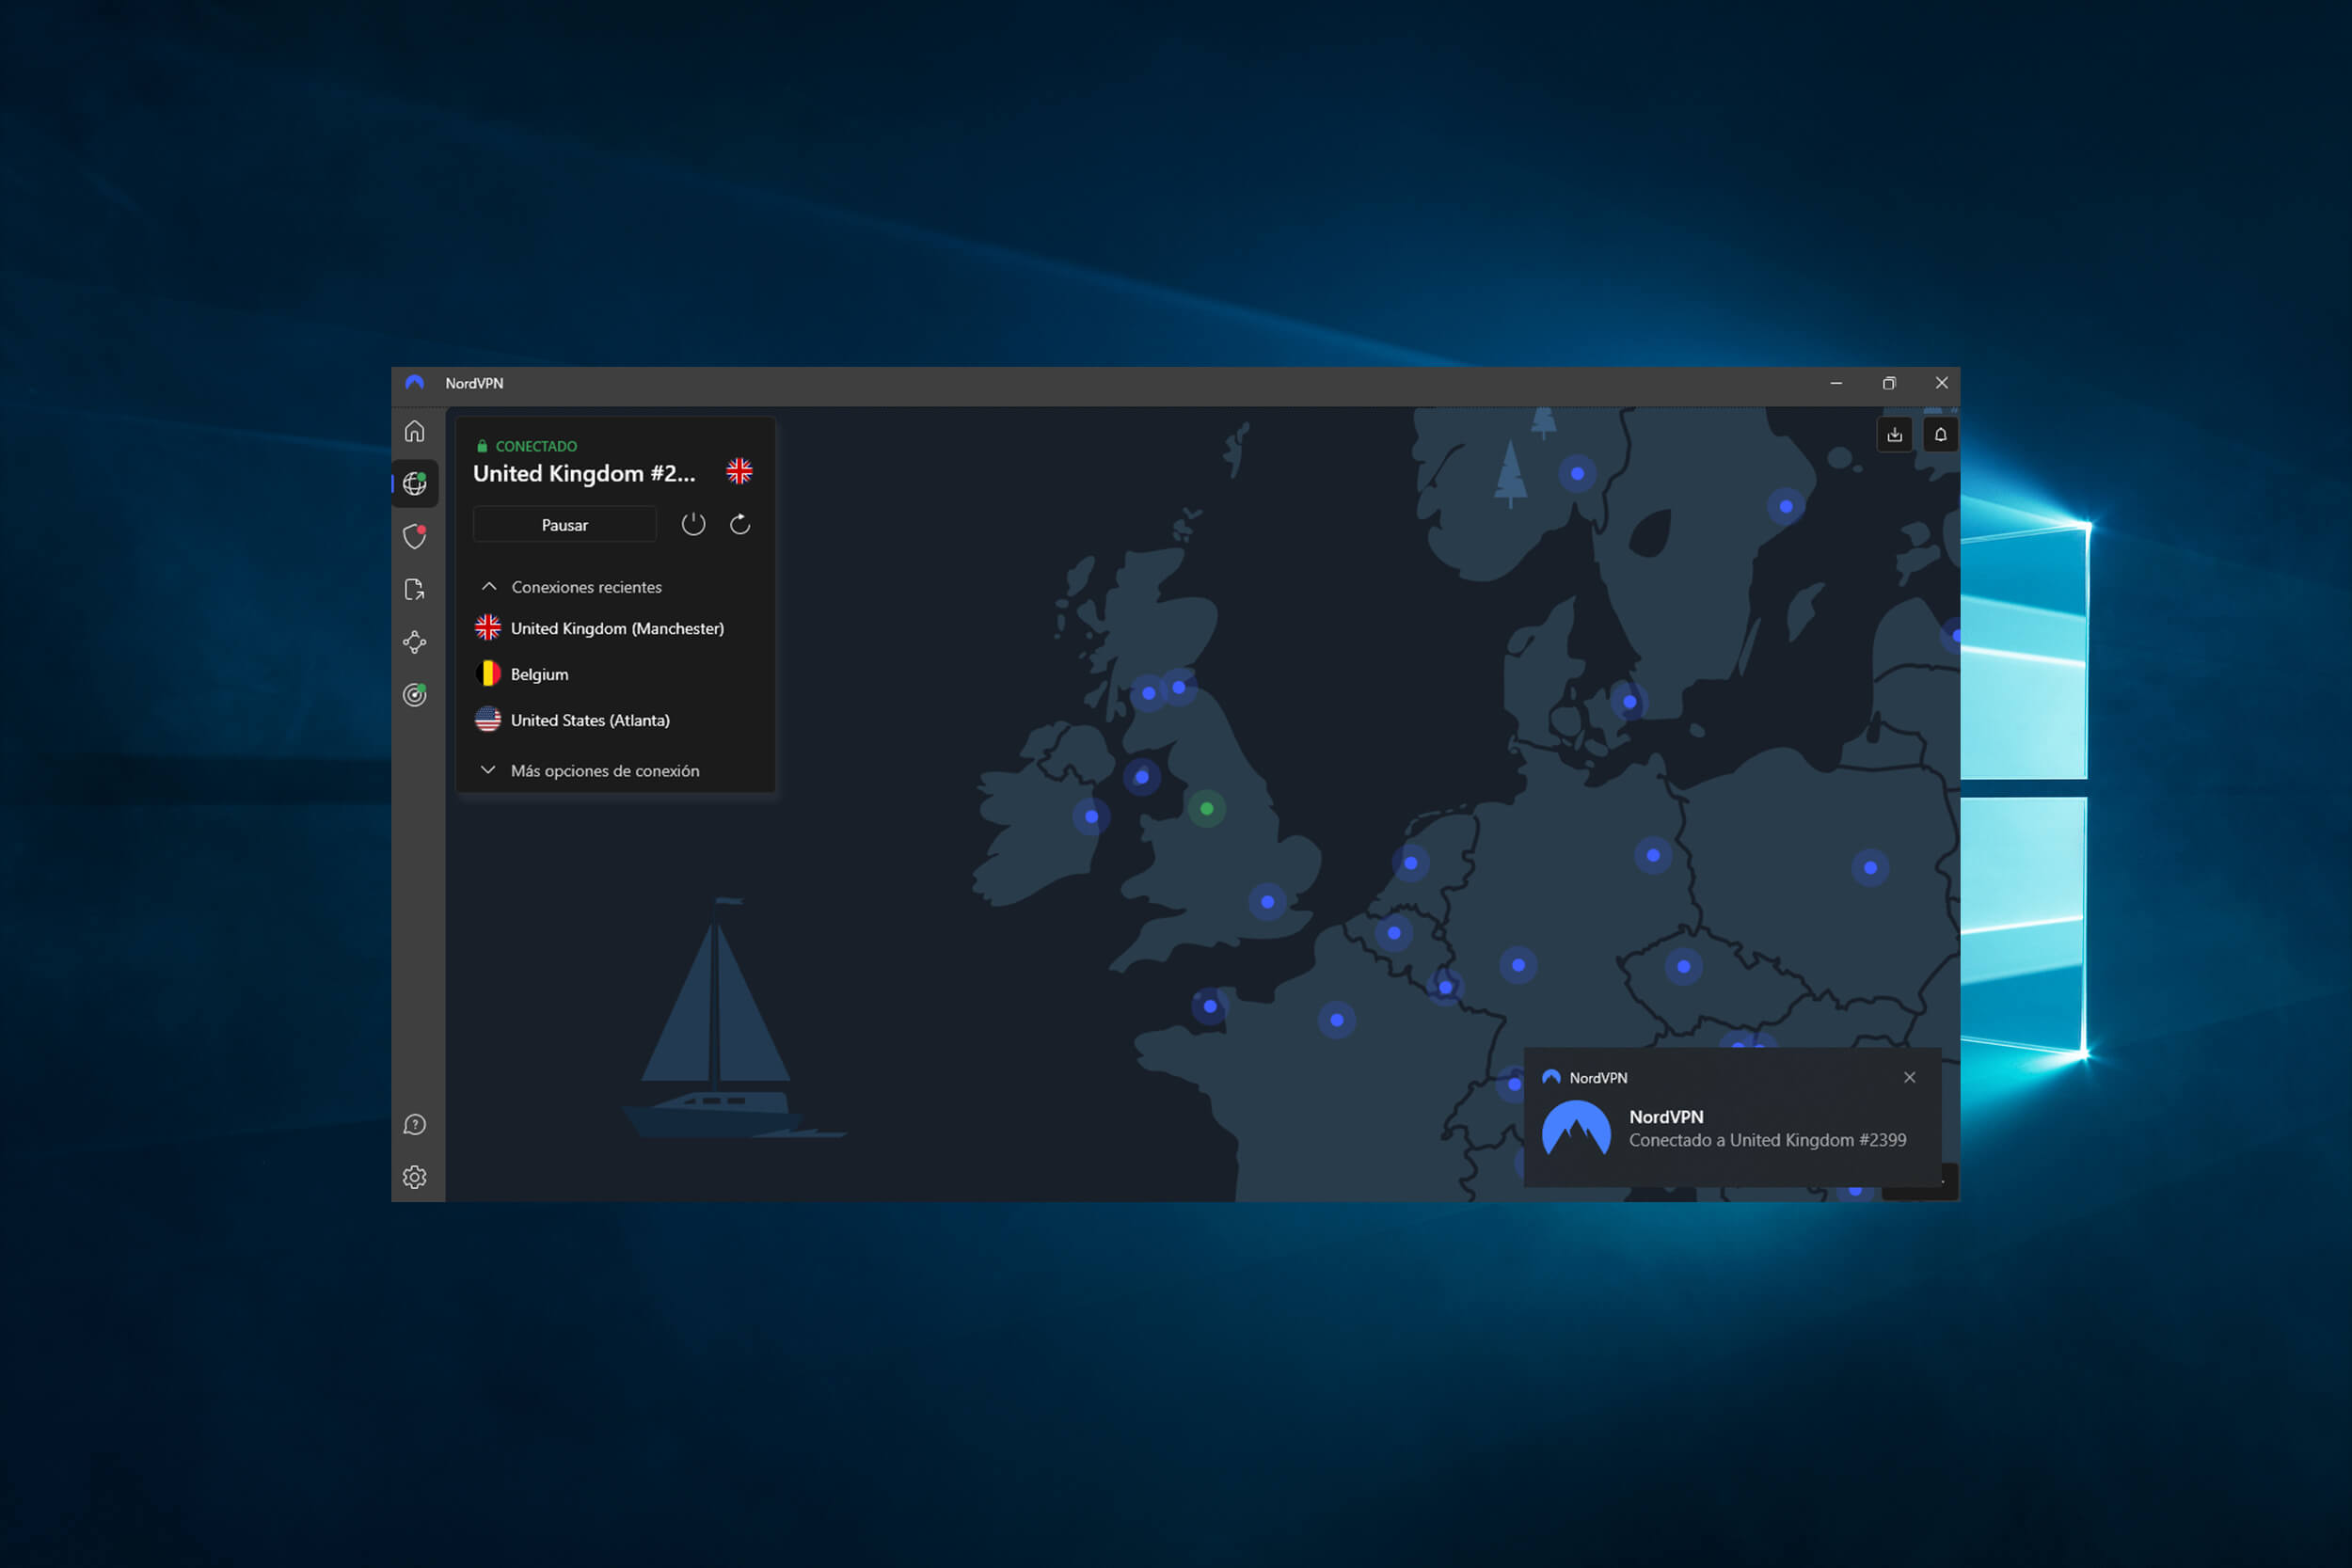This screenshot has width=2352, height=1568.
Task: Click the UK flag next to server name
Action: click(x=739, y=471)
